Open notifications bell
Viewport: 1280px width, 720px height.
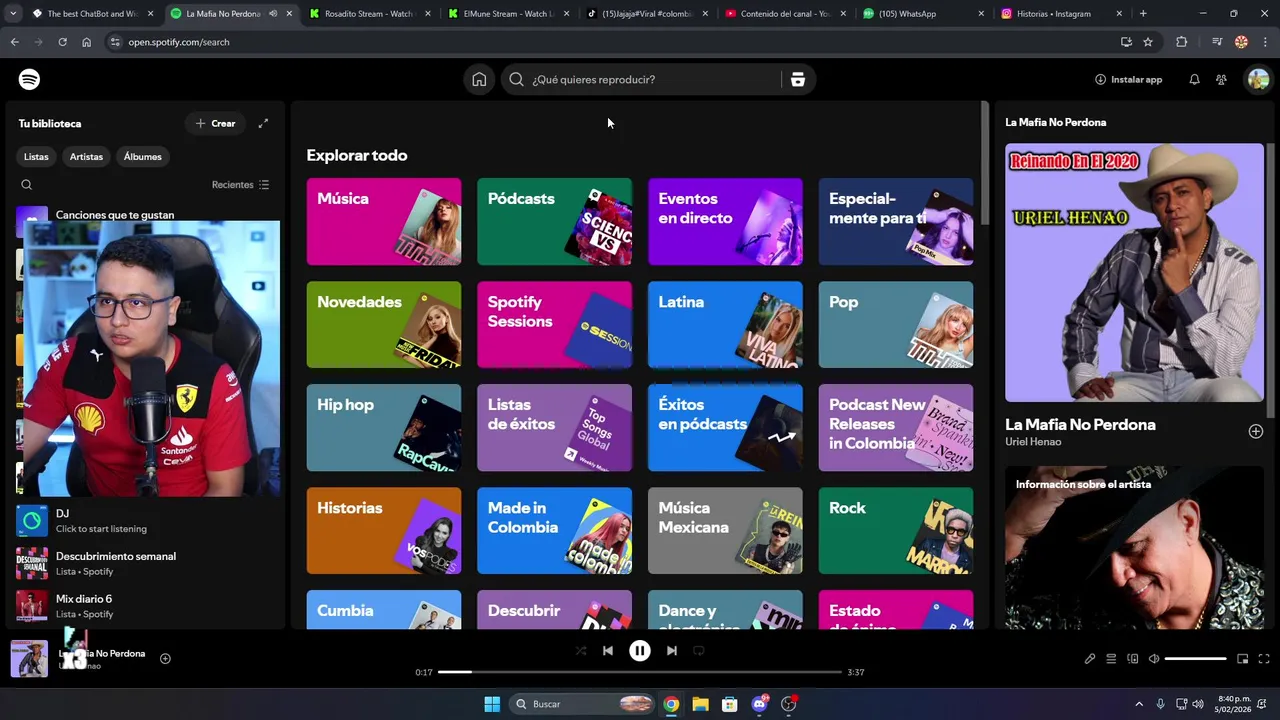[x=1194, y=79]
